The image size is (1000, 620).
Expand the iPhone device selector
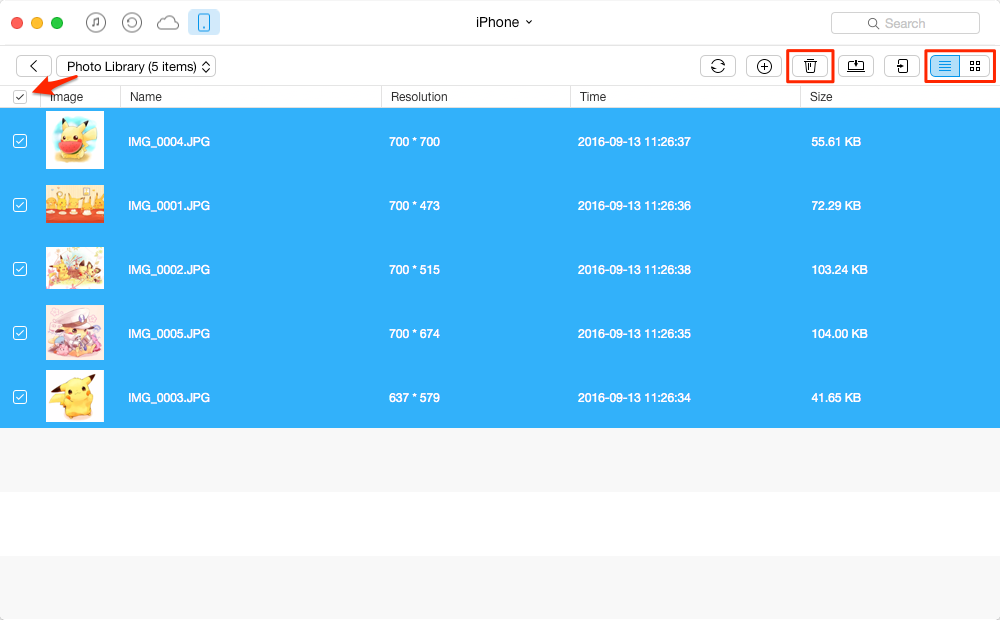(504, 22)
